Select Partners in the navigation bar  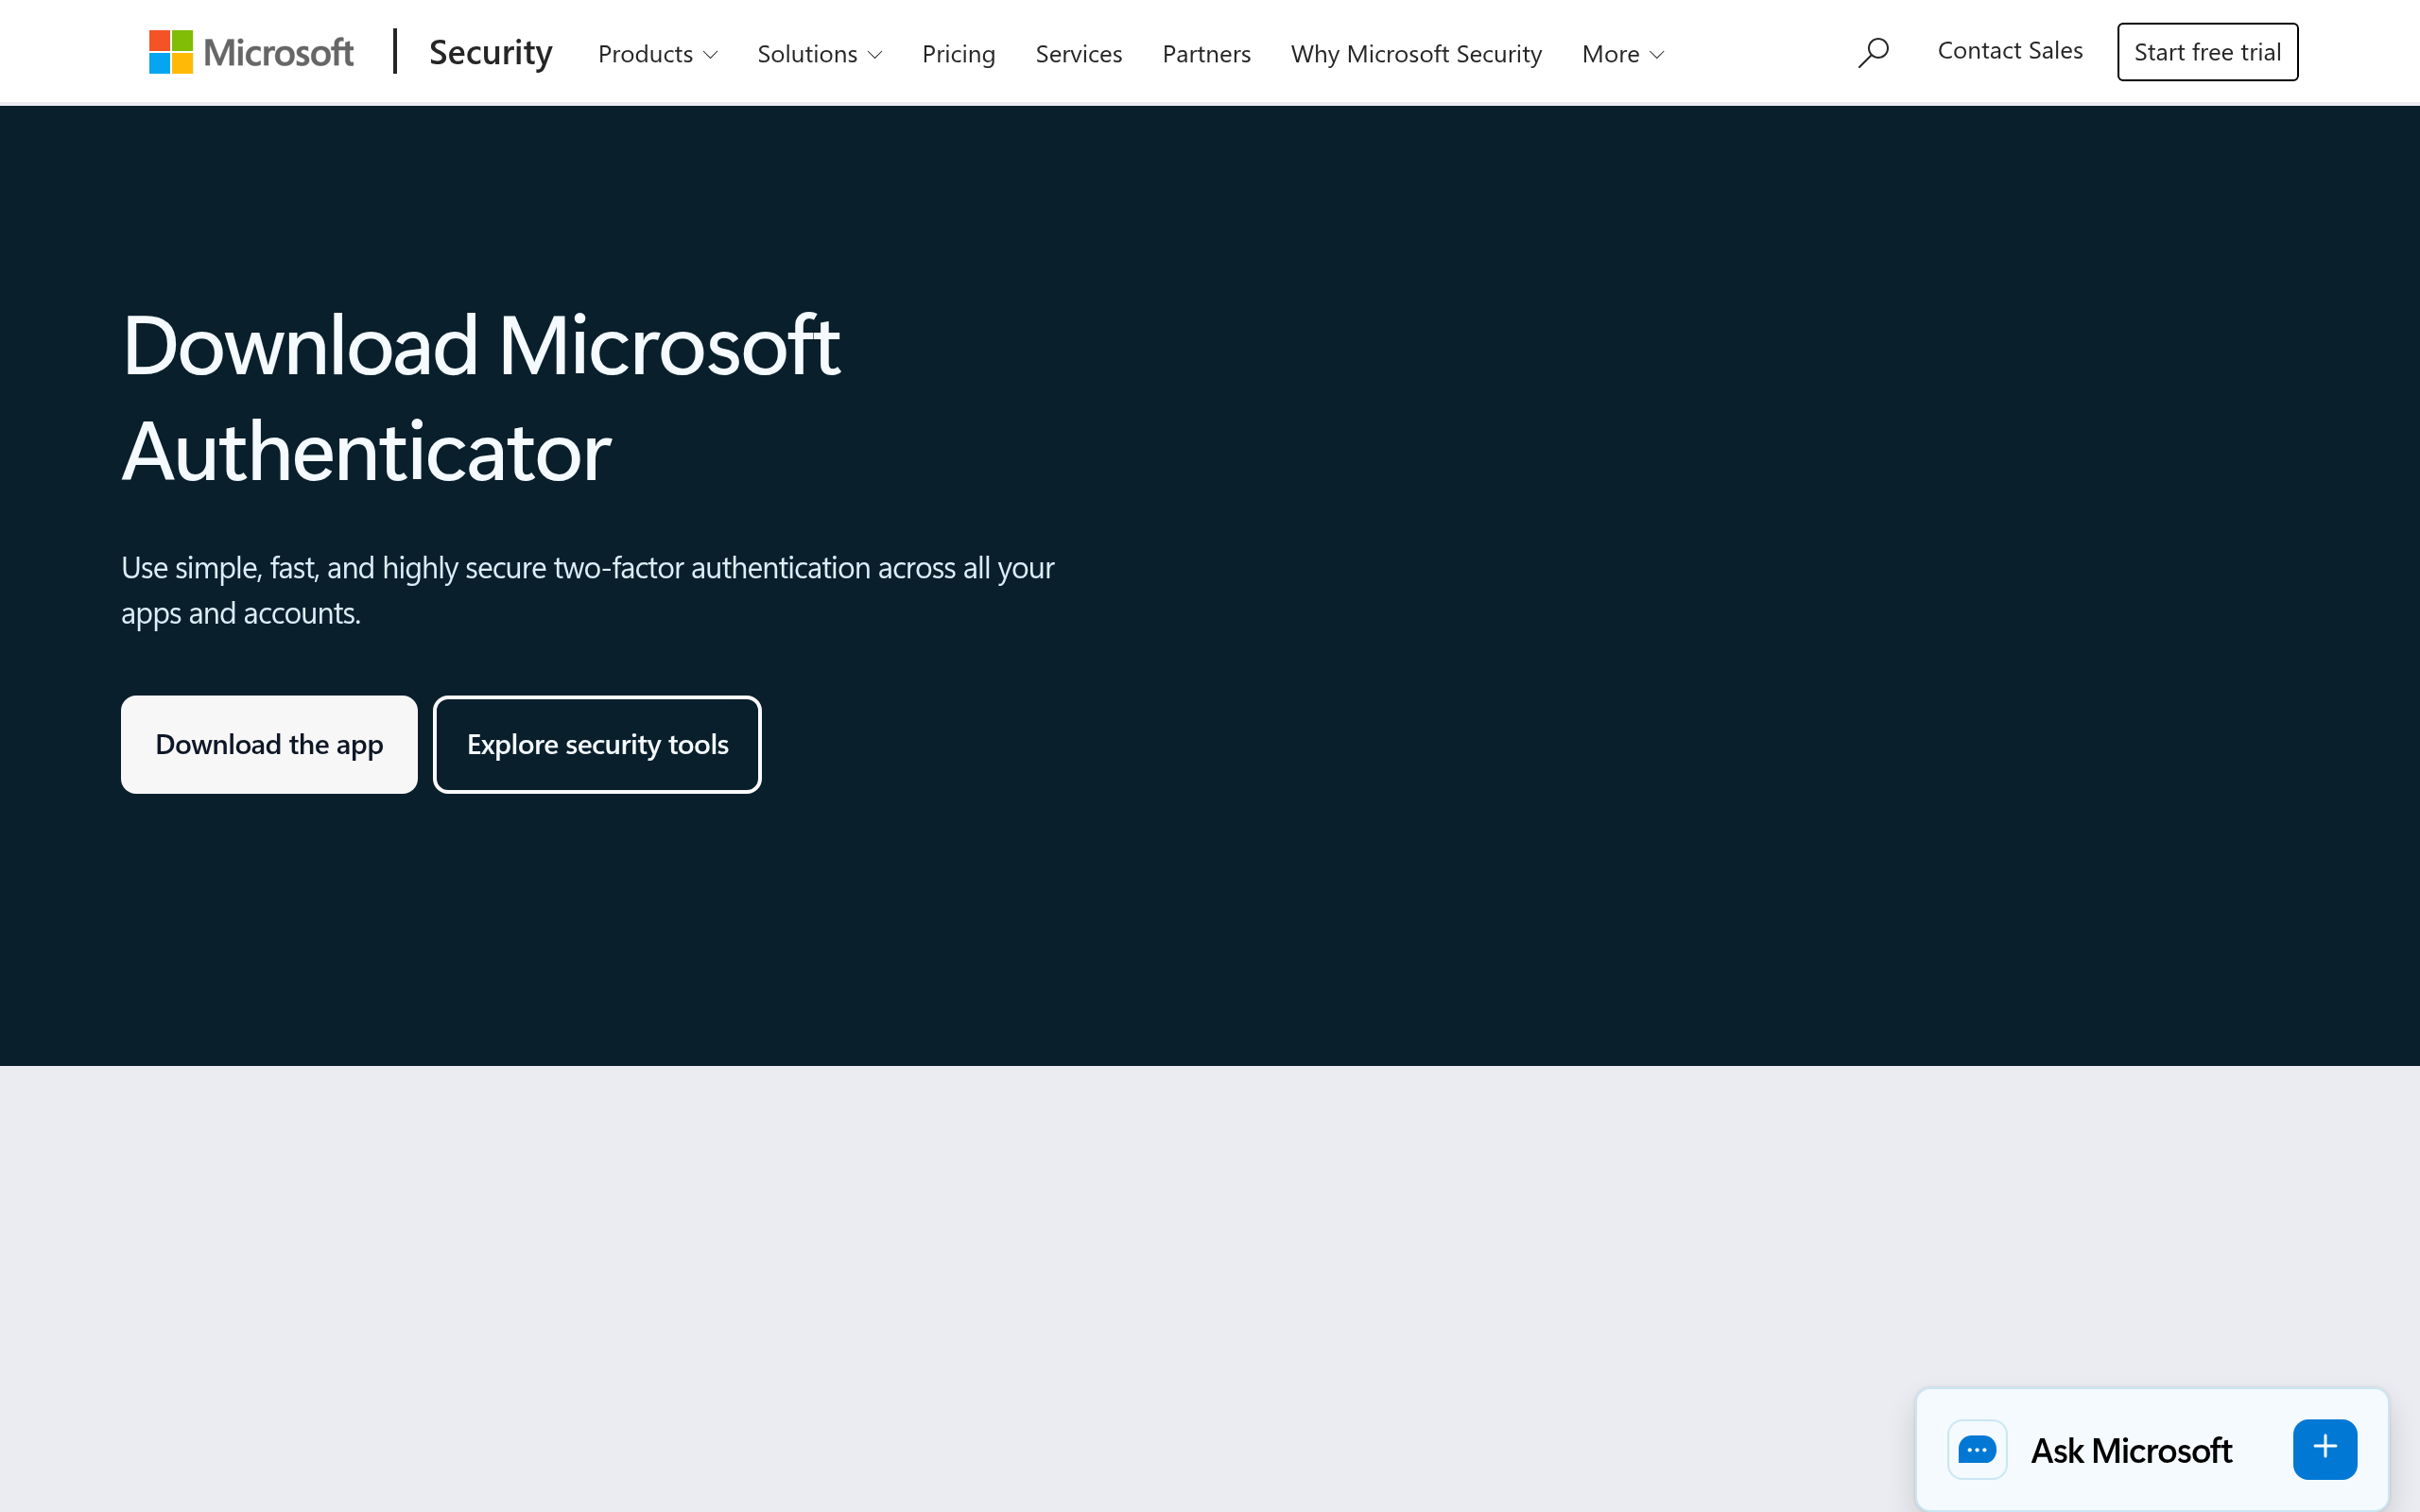pyautogui.click(x=1206, y=54)
